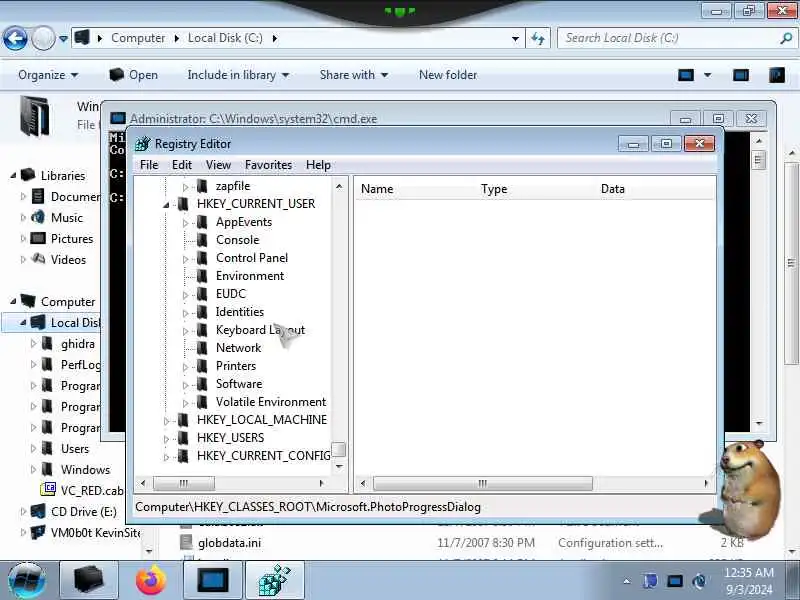Expand the HKEY_CURRENT_CONFIG hive
The height and width of the screenshot is (600, 800).
[166, 457]
